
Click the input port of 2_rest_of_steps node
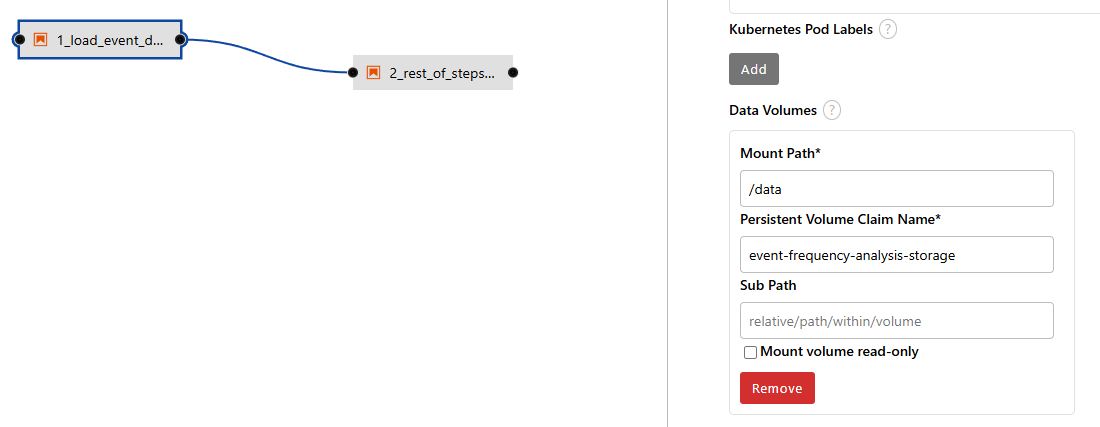coord(353,72)
